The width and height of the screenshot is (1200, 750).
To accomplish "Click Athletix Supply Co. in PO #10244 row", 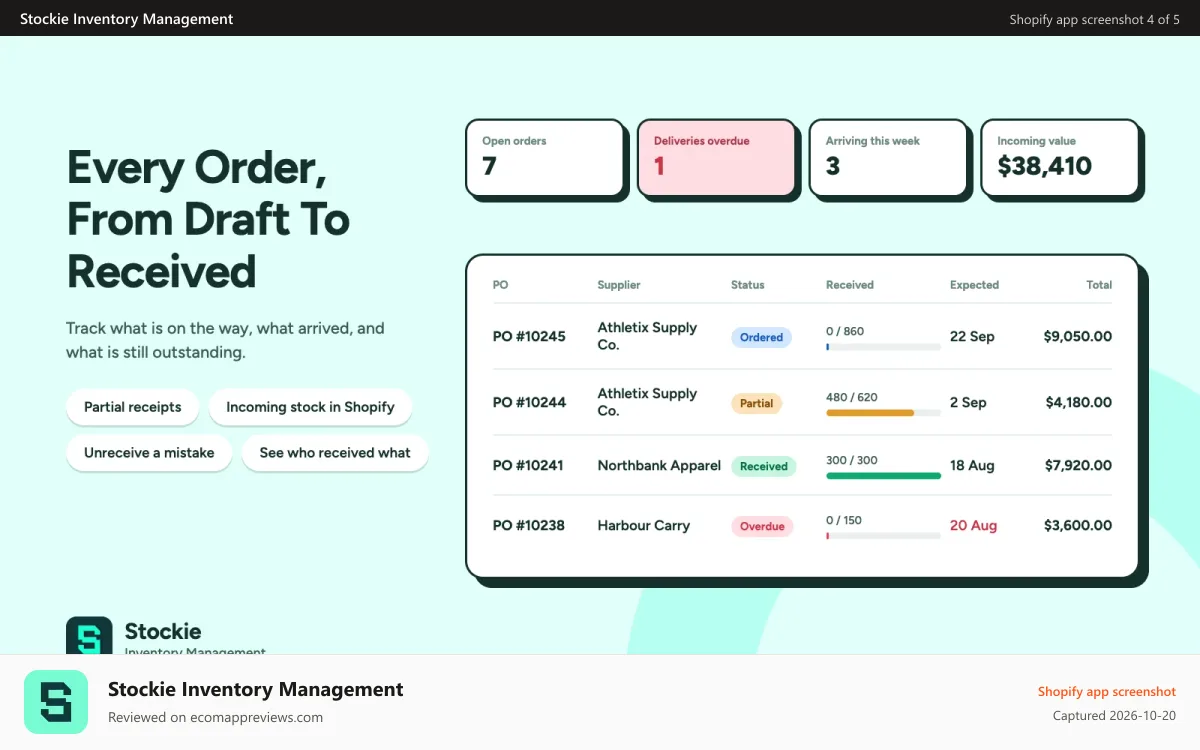I will (647, 402).
